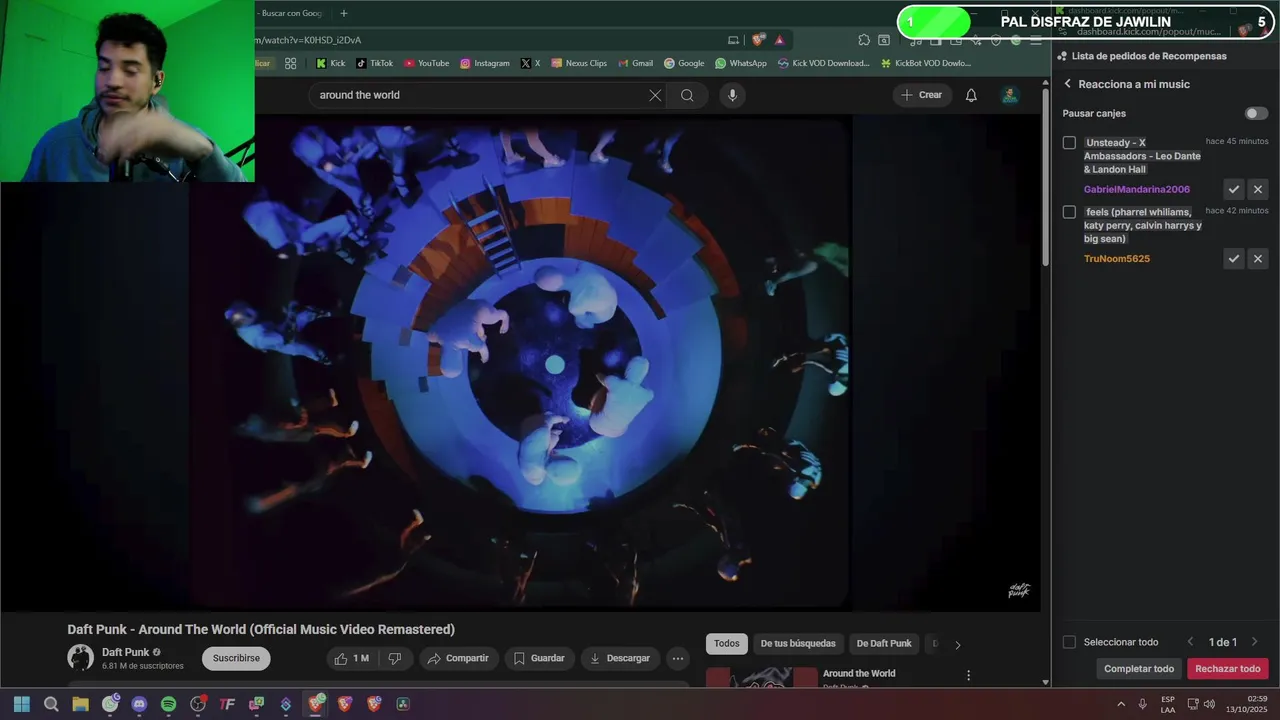Open Daft Punk channel avatar
This screenshot has height=720, width=1280.
(80, 657)
